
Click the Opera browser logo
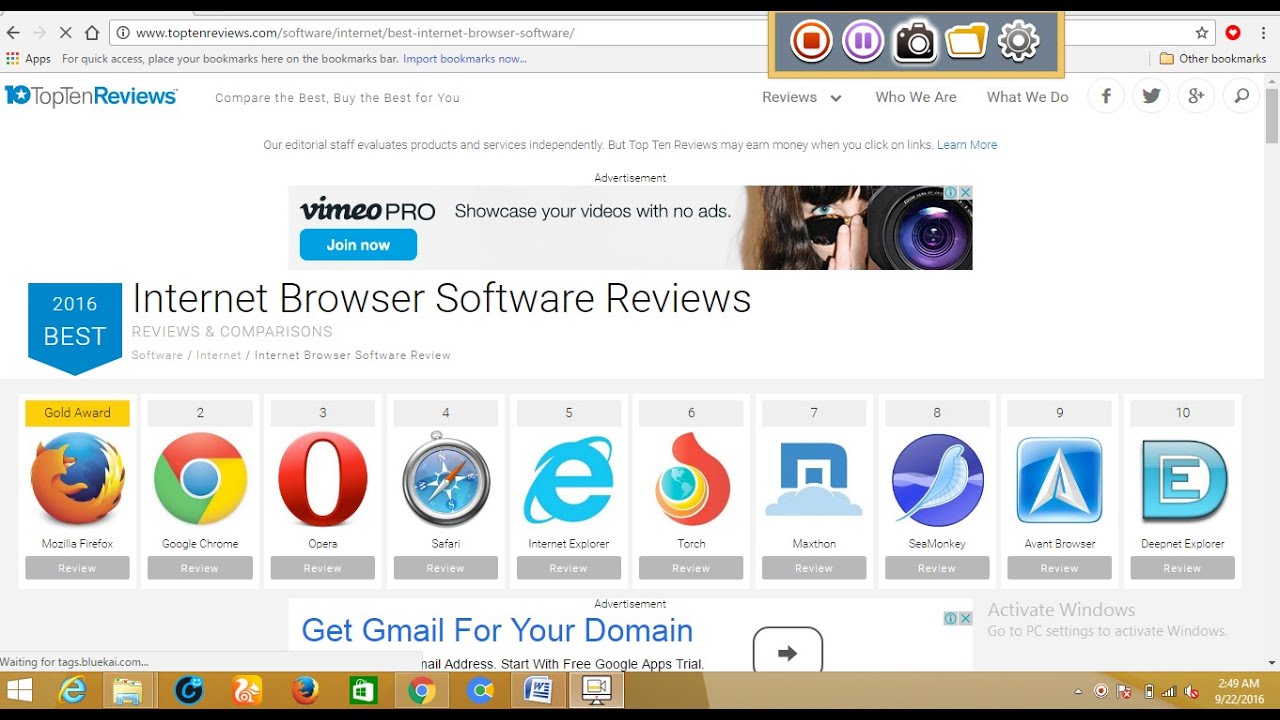[x=323, y=479]
